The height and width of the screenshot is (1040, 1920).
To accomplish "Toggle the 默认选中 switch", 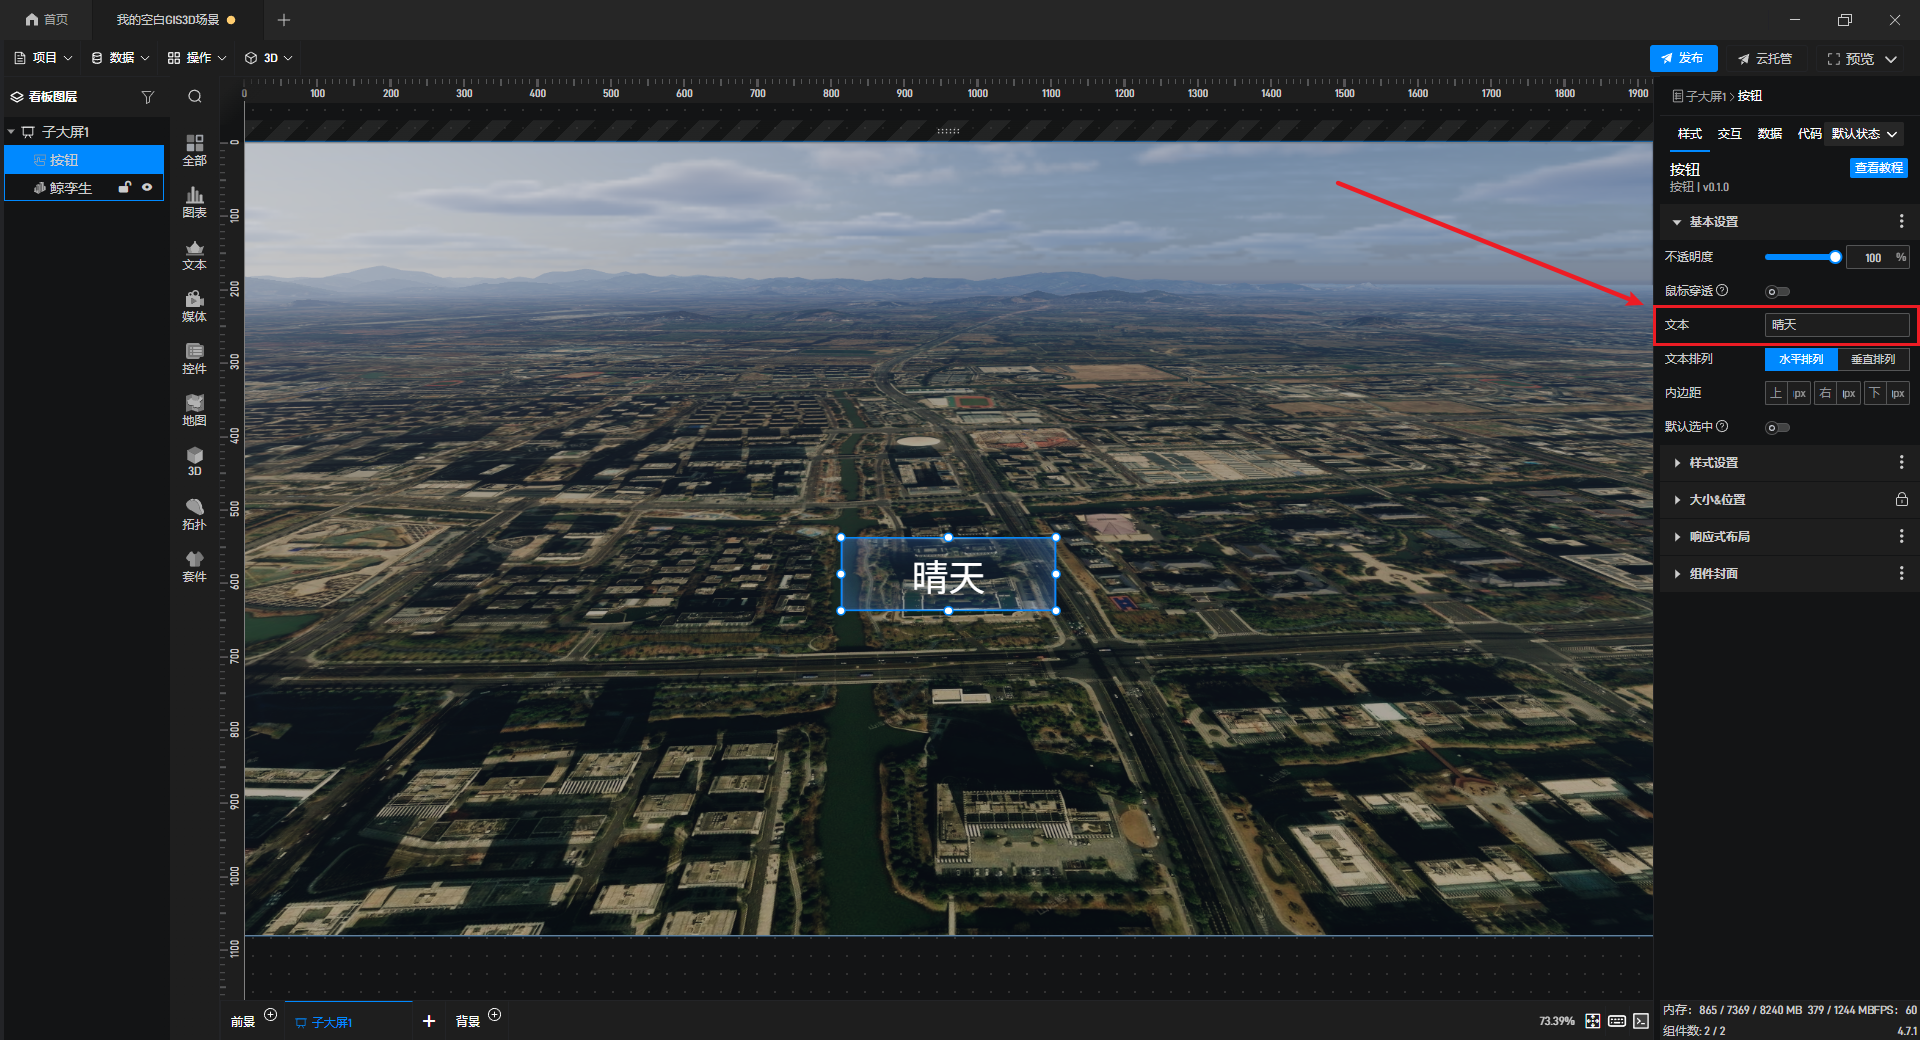I will coord(1777,428).
